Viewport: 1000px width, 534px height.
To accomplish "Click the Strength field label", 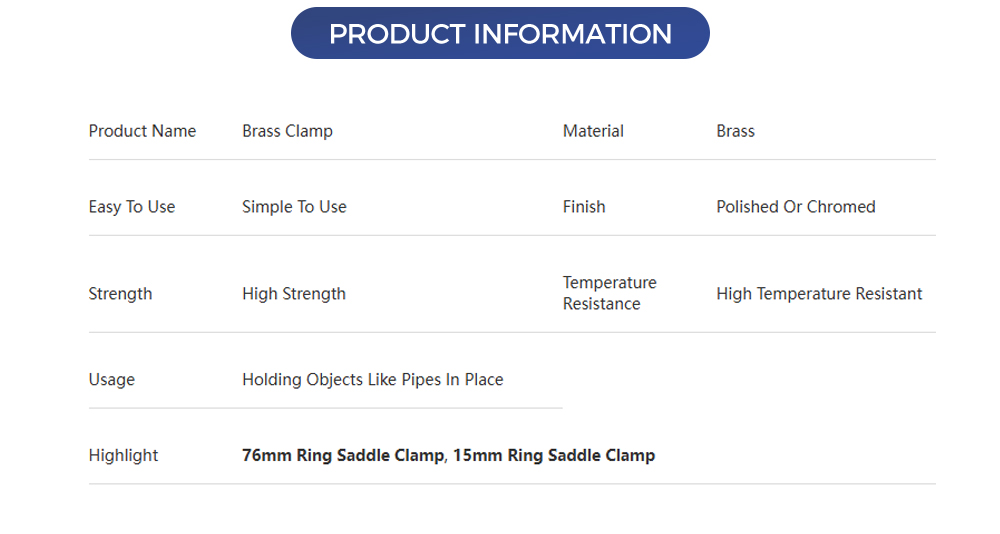I will pos(120,294).
